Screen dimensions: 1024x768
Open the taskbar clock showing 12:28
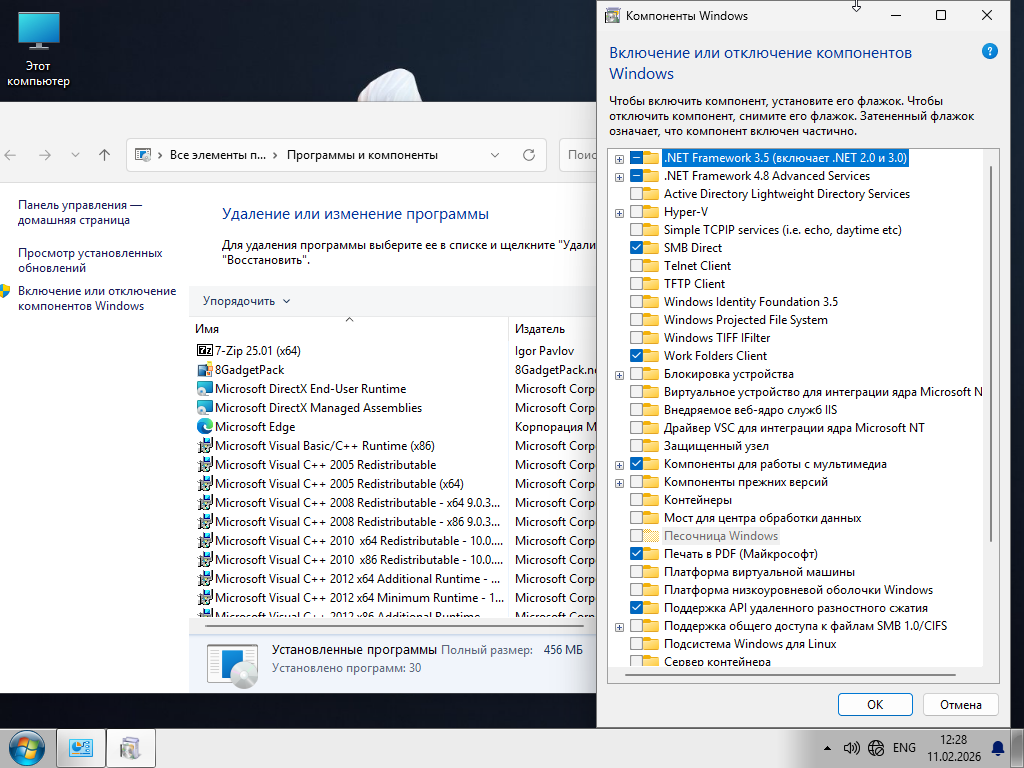coord(953,748)
